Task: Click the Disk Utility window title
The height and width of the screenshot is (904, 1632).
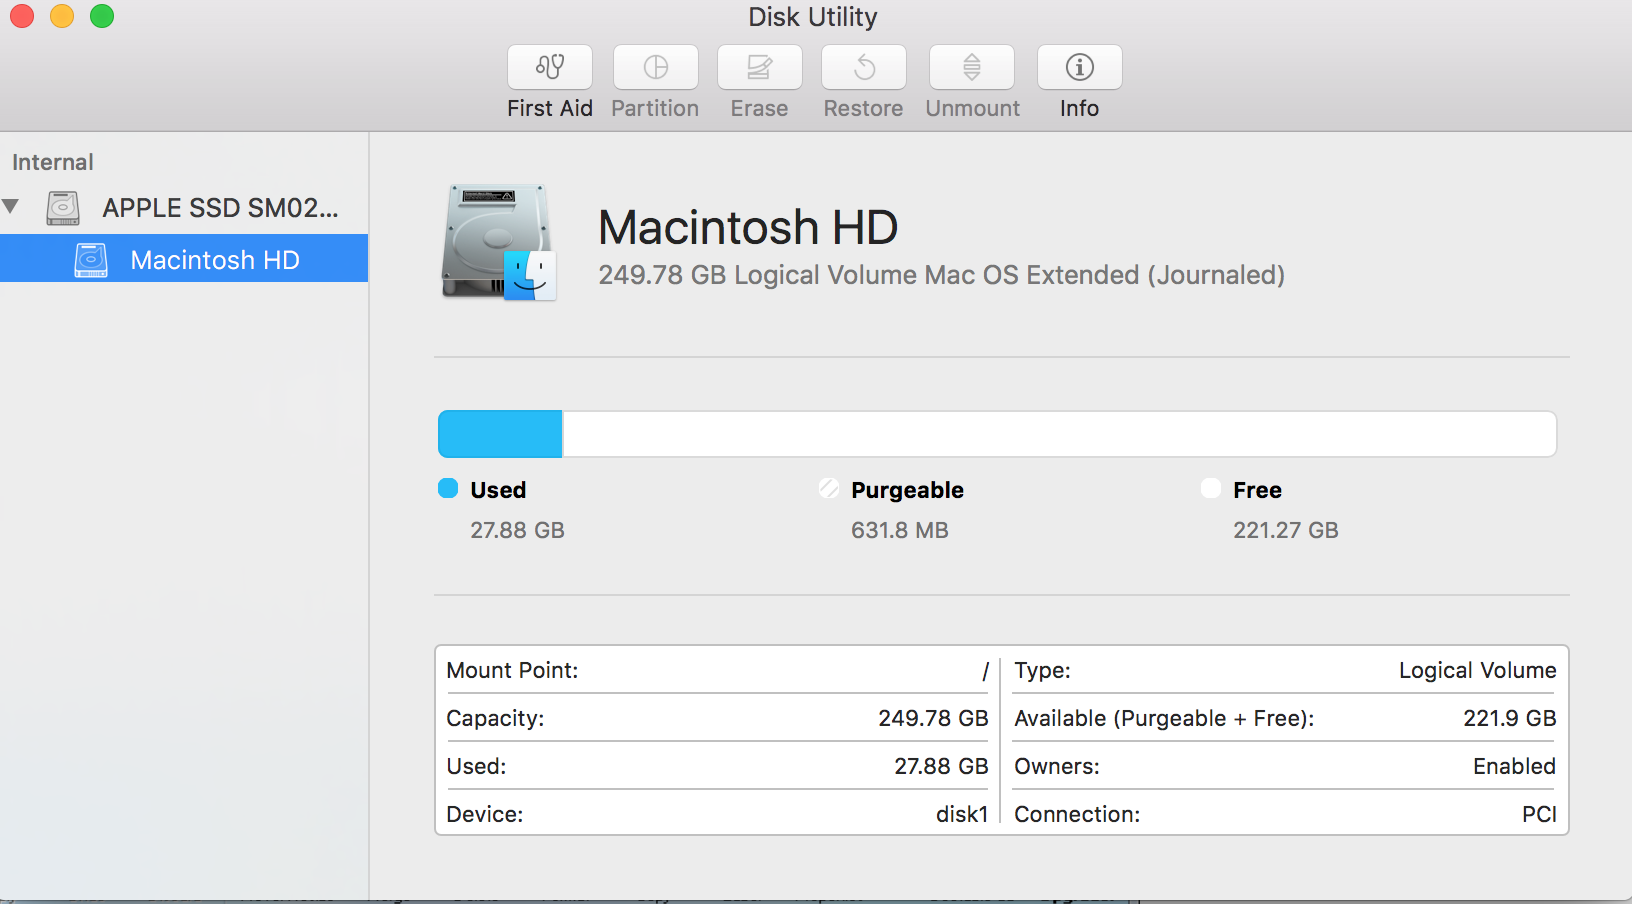Action: [x=812, y=17]
